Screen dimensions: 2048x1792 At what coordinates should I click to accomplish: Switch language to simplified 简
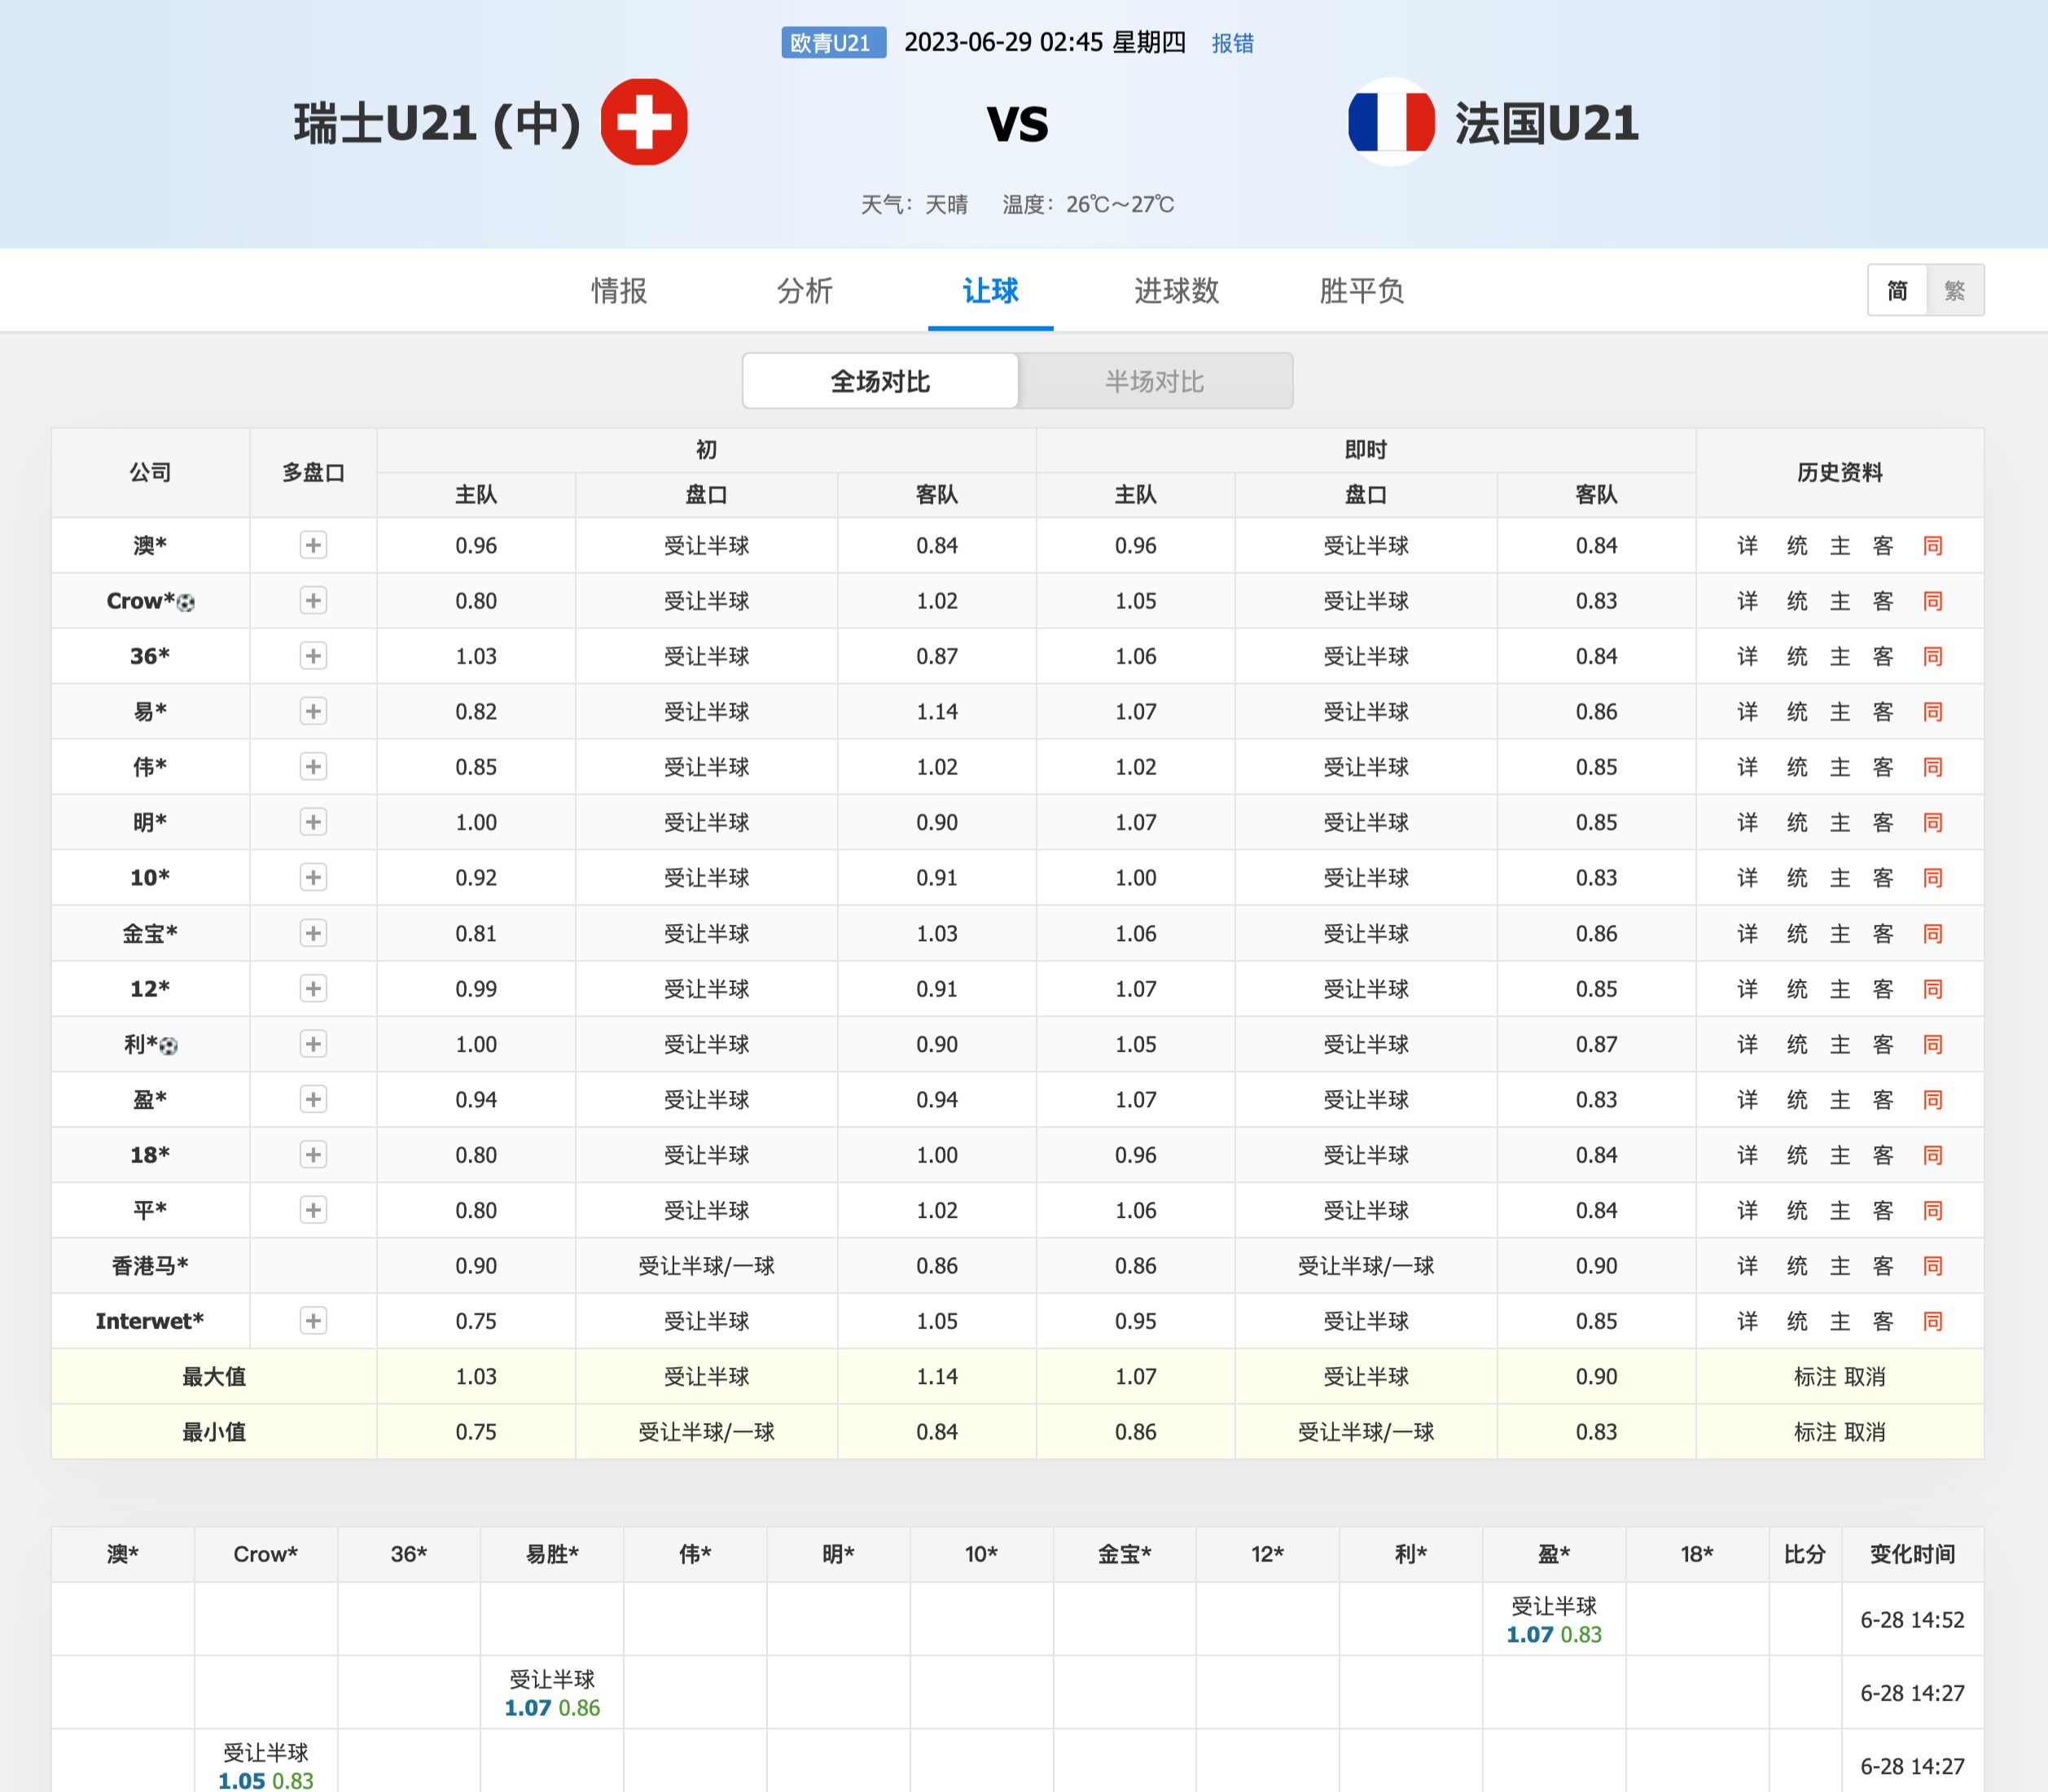click(1897, 290)
